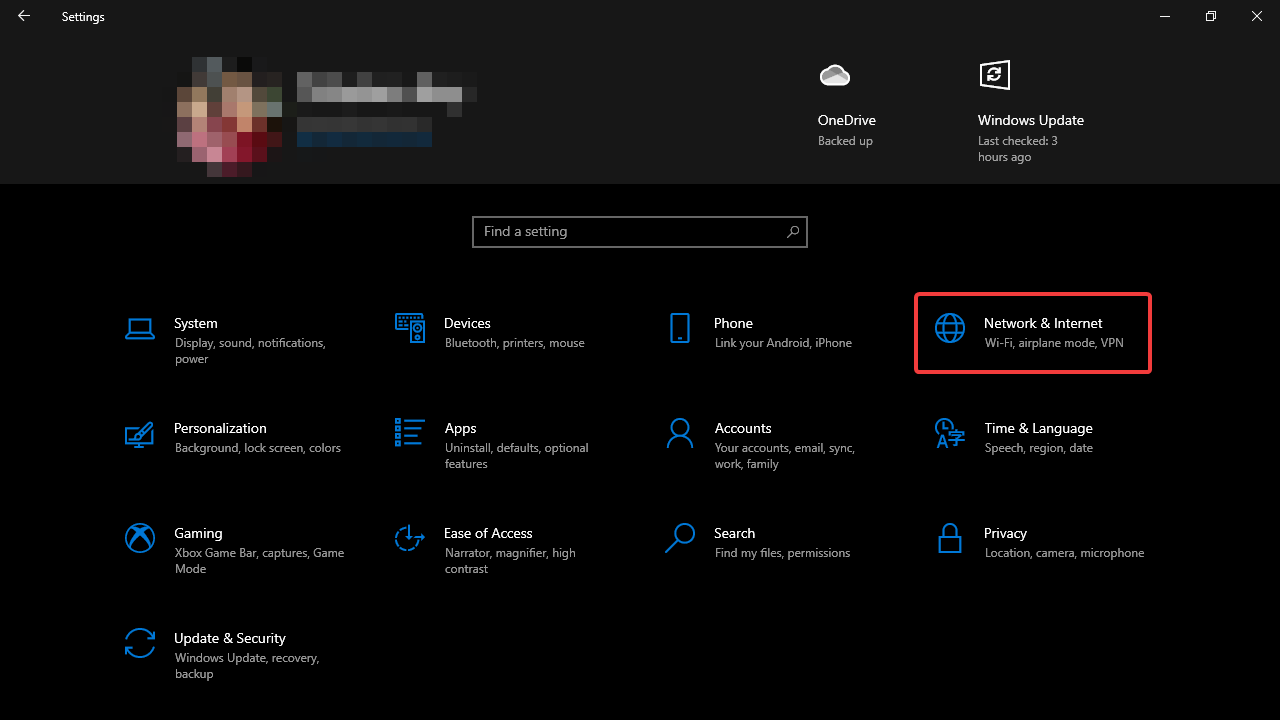Open System settings via the laptop icon

[x=140, y=328]
